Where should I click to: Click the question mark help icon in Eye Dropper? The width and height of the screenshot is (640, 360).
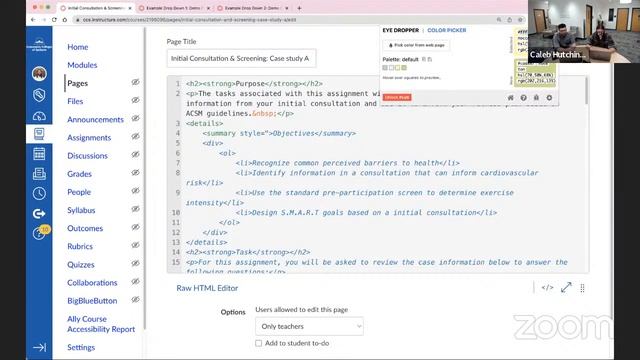pos(523,98)
